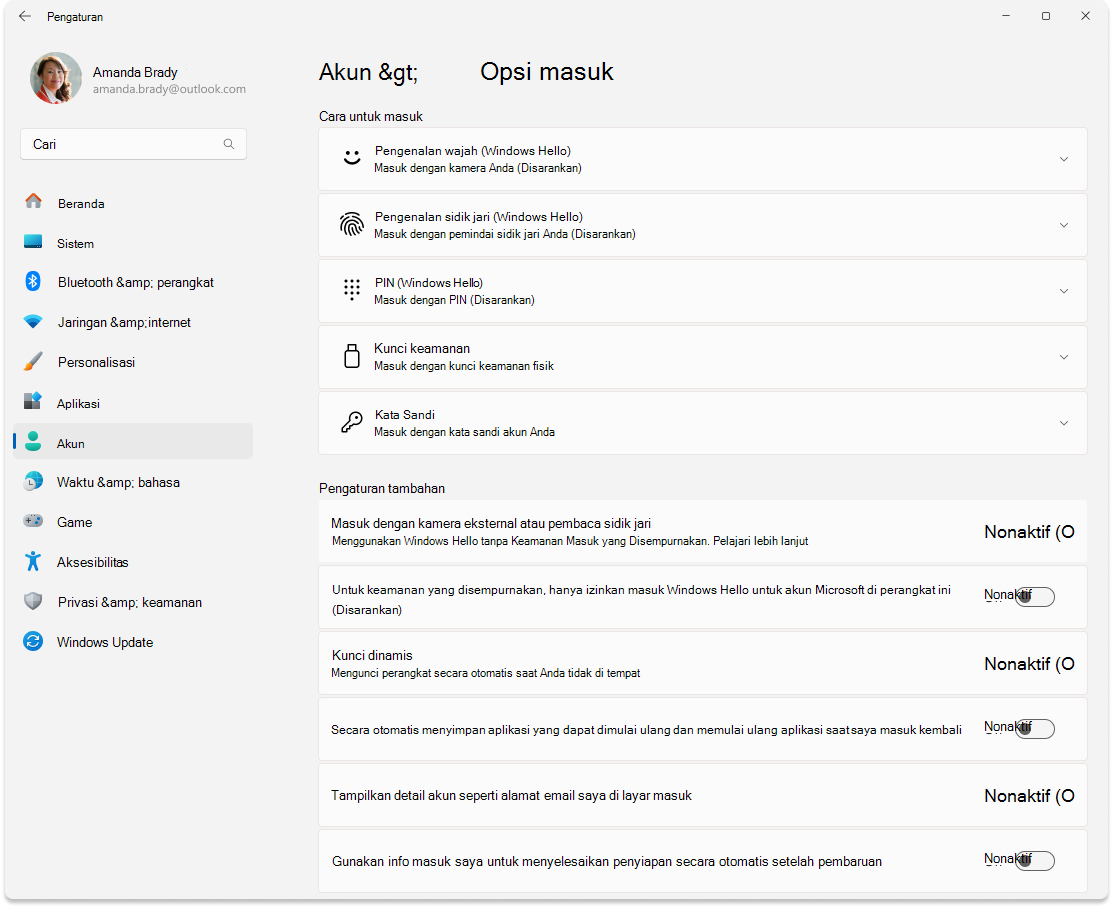The width and height of the screenshot is (1112, 907).
Task: Open Beranda in the sidebar
Action: coord(133,204)
